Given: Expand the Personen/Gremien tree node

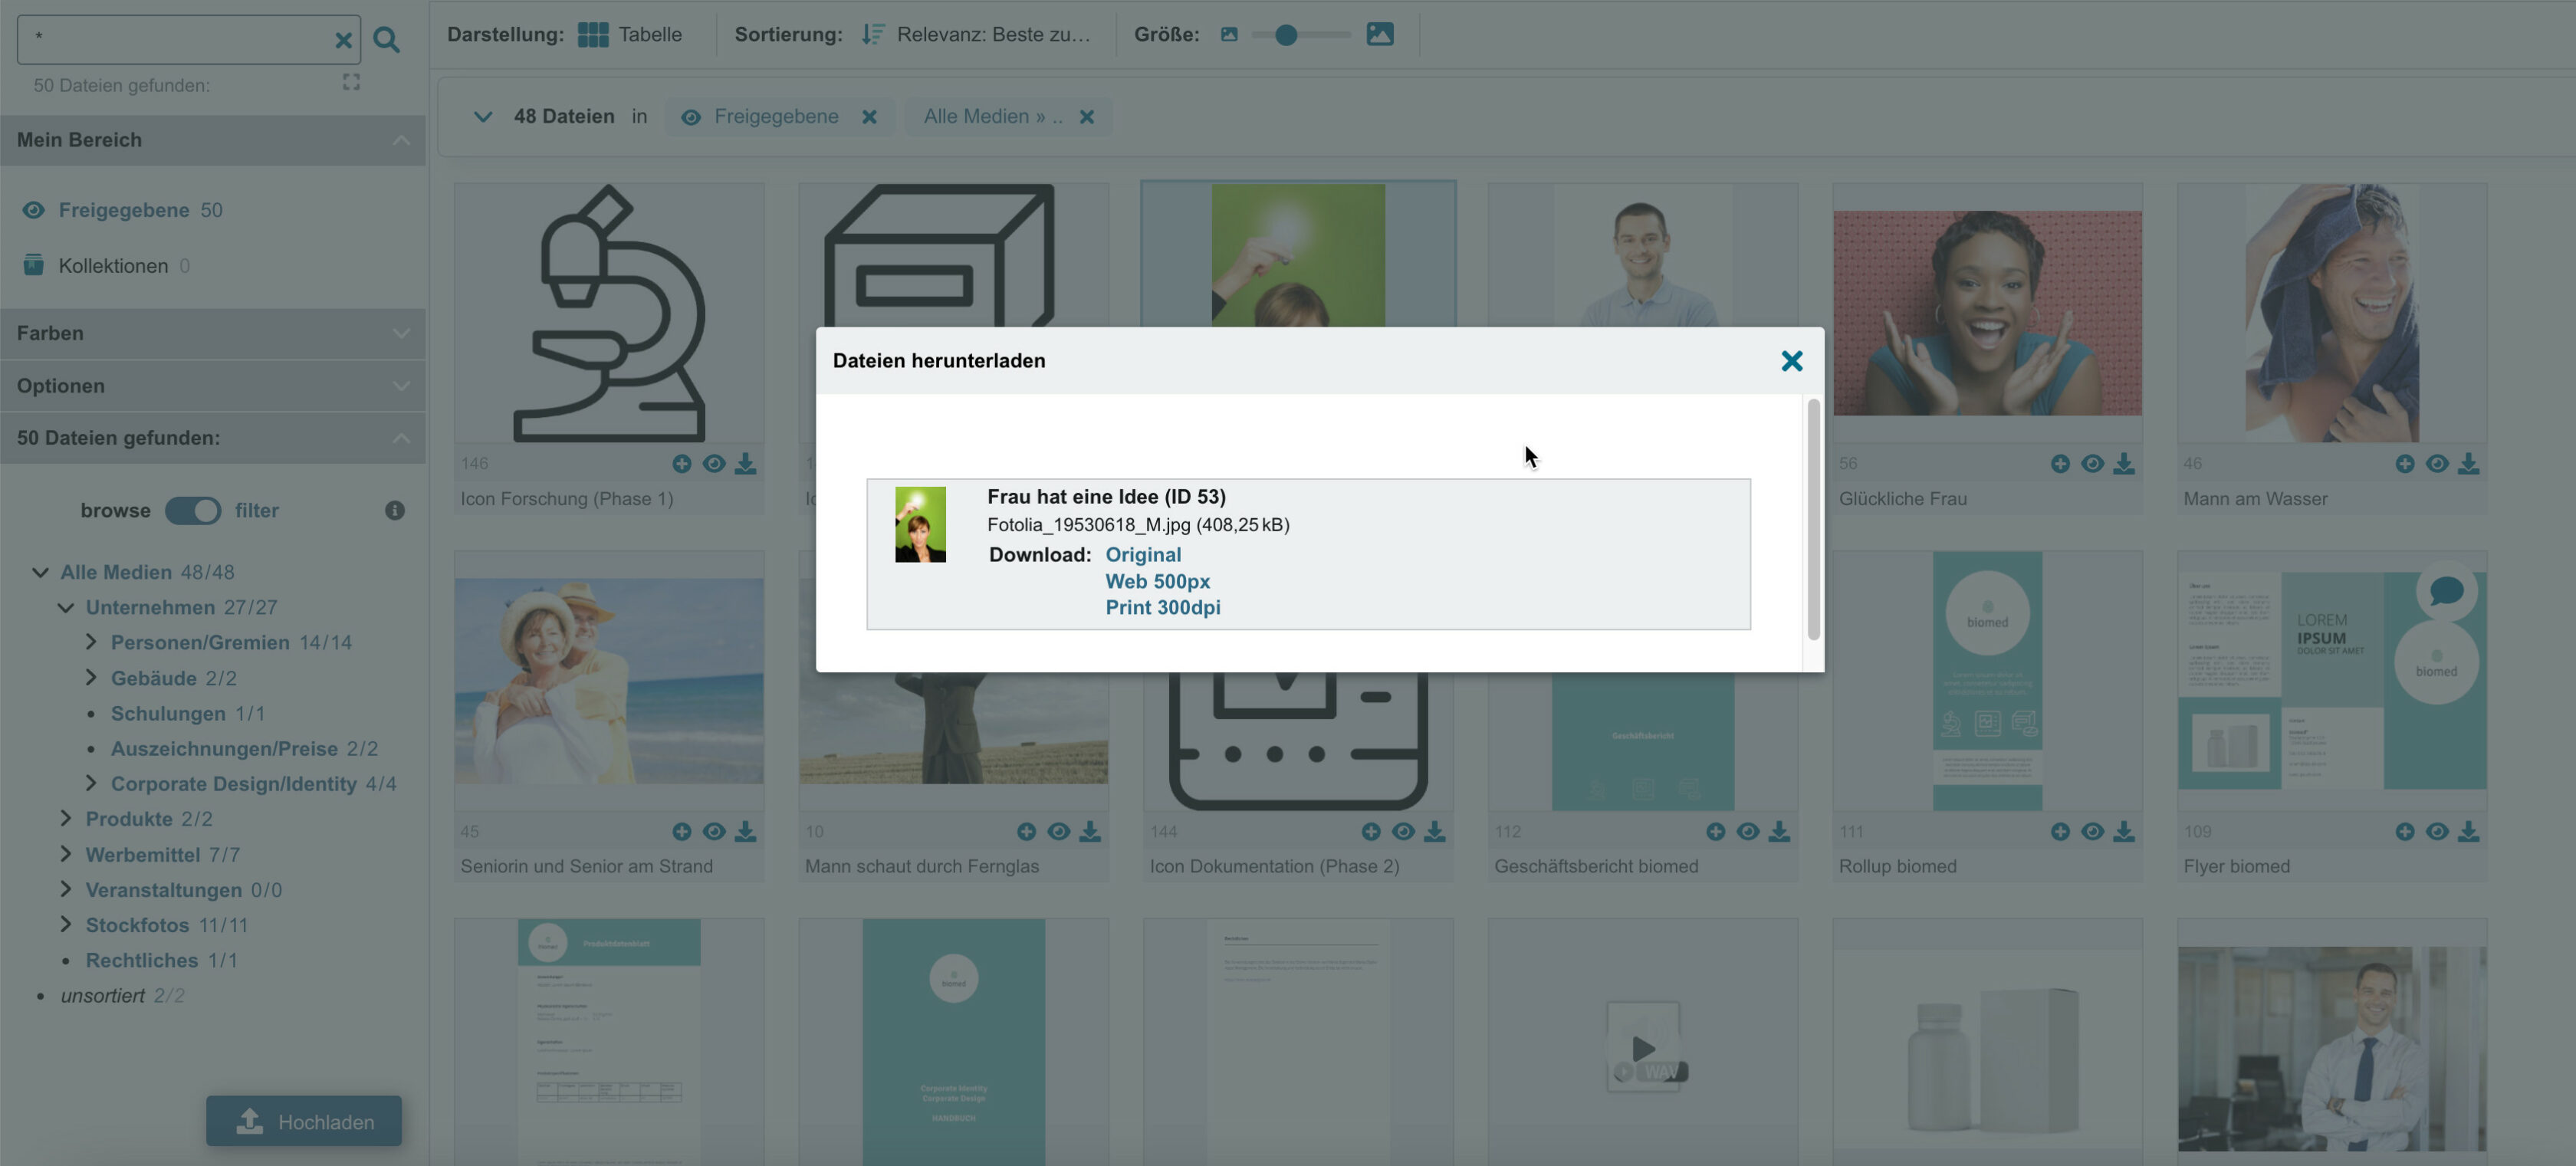Looking at the screenshot, I should [91, 642].
